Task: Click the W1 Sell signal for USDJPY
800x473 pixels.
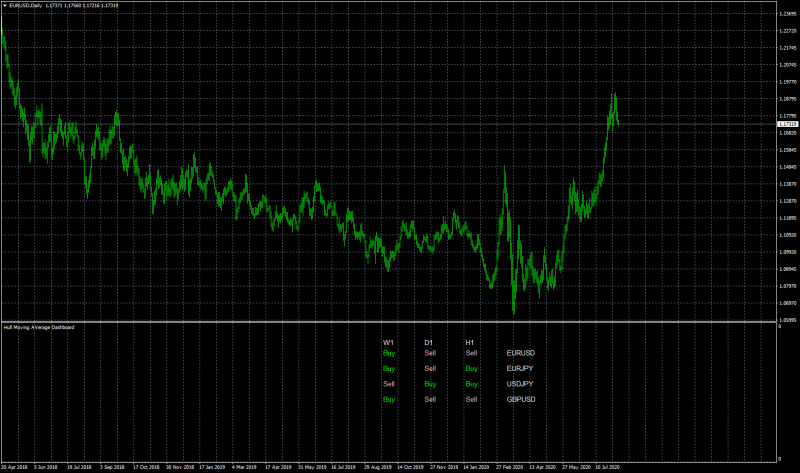Action: (389, 384)
